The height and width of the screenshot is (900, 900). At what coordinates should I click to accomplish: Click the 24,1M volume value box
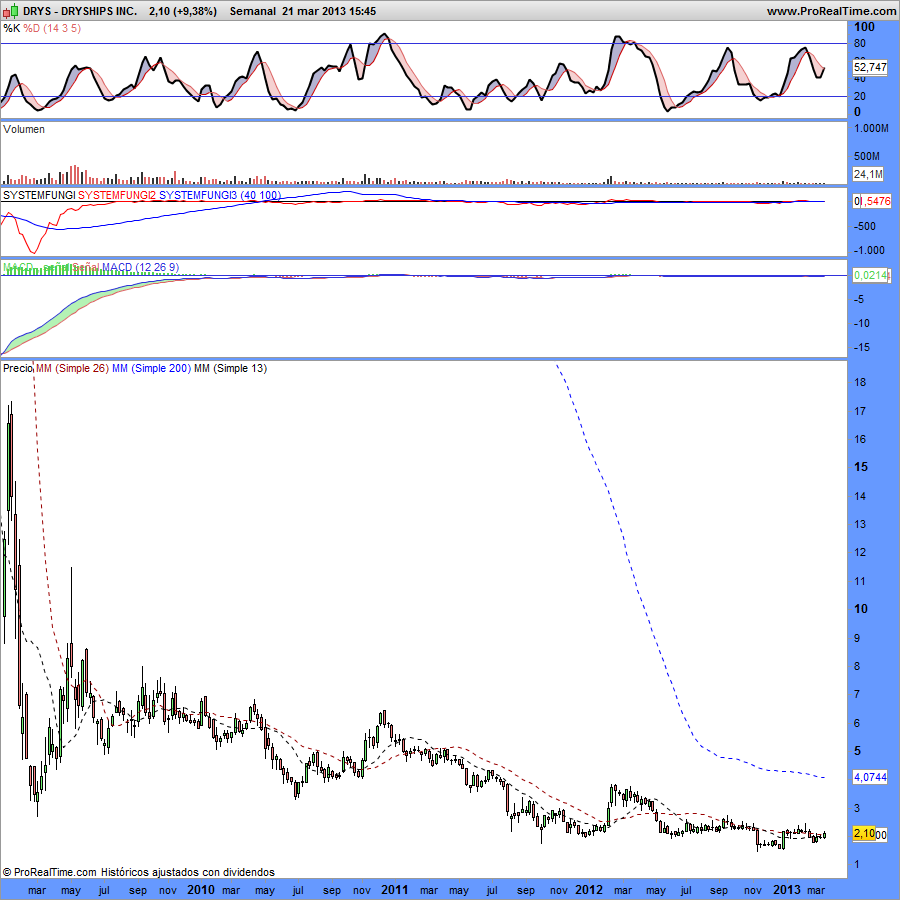pos(868,174)
